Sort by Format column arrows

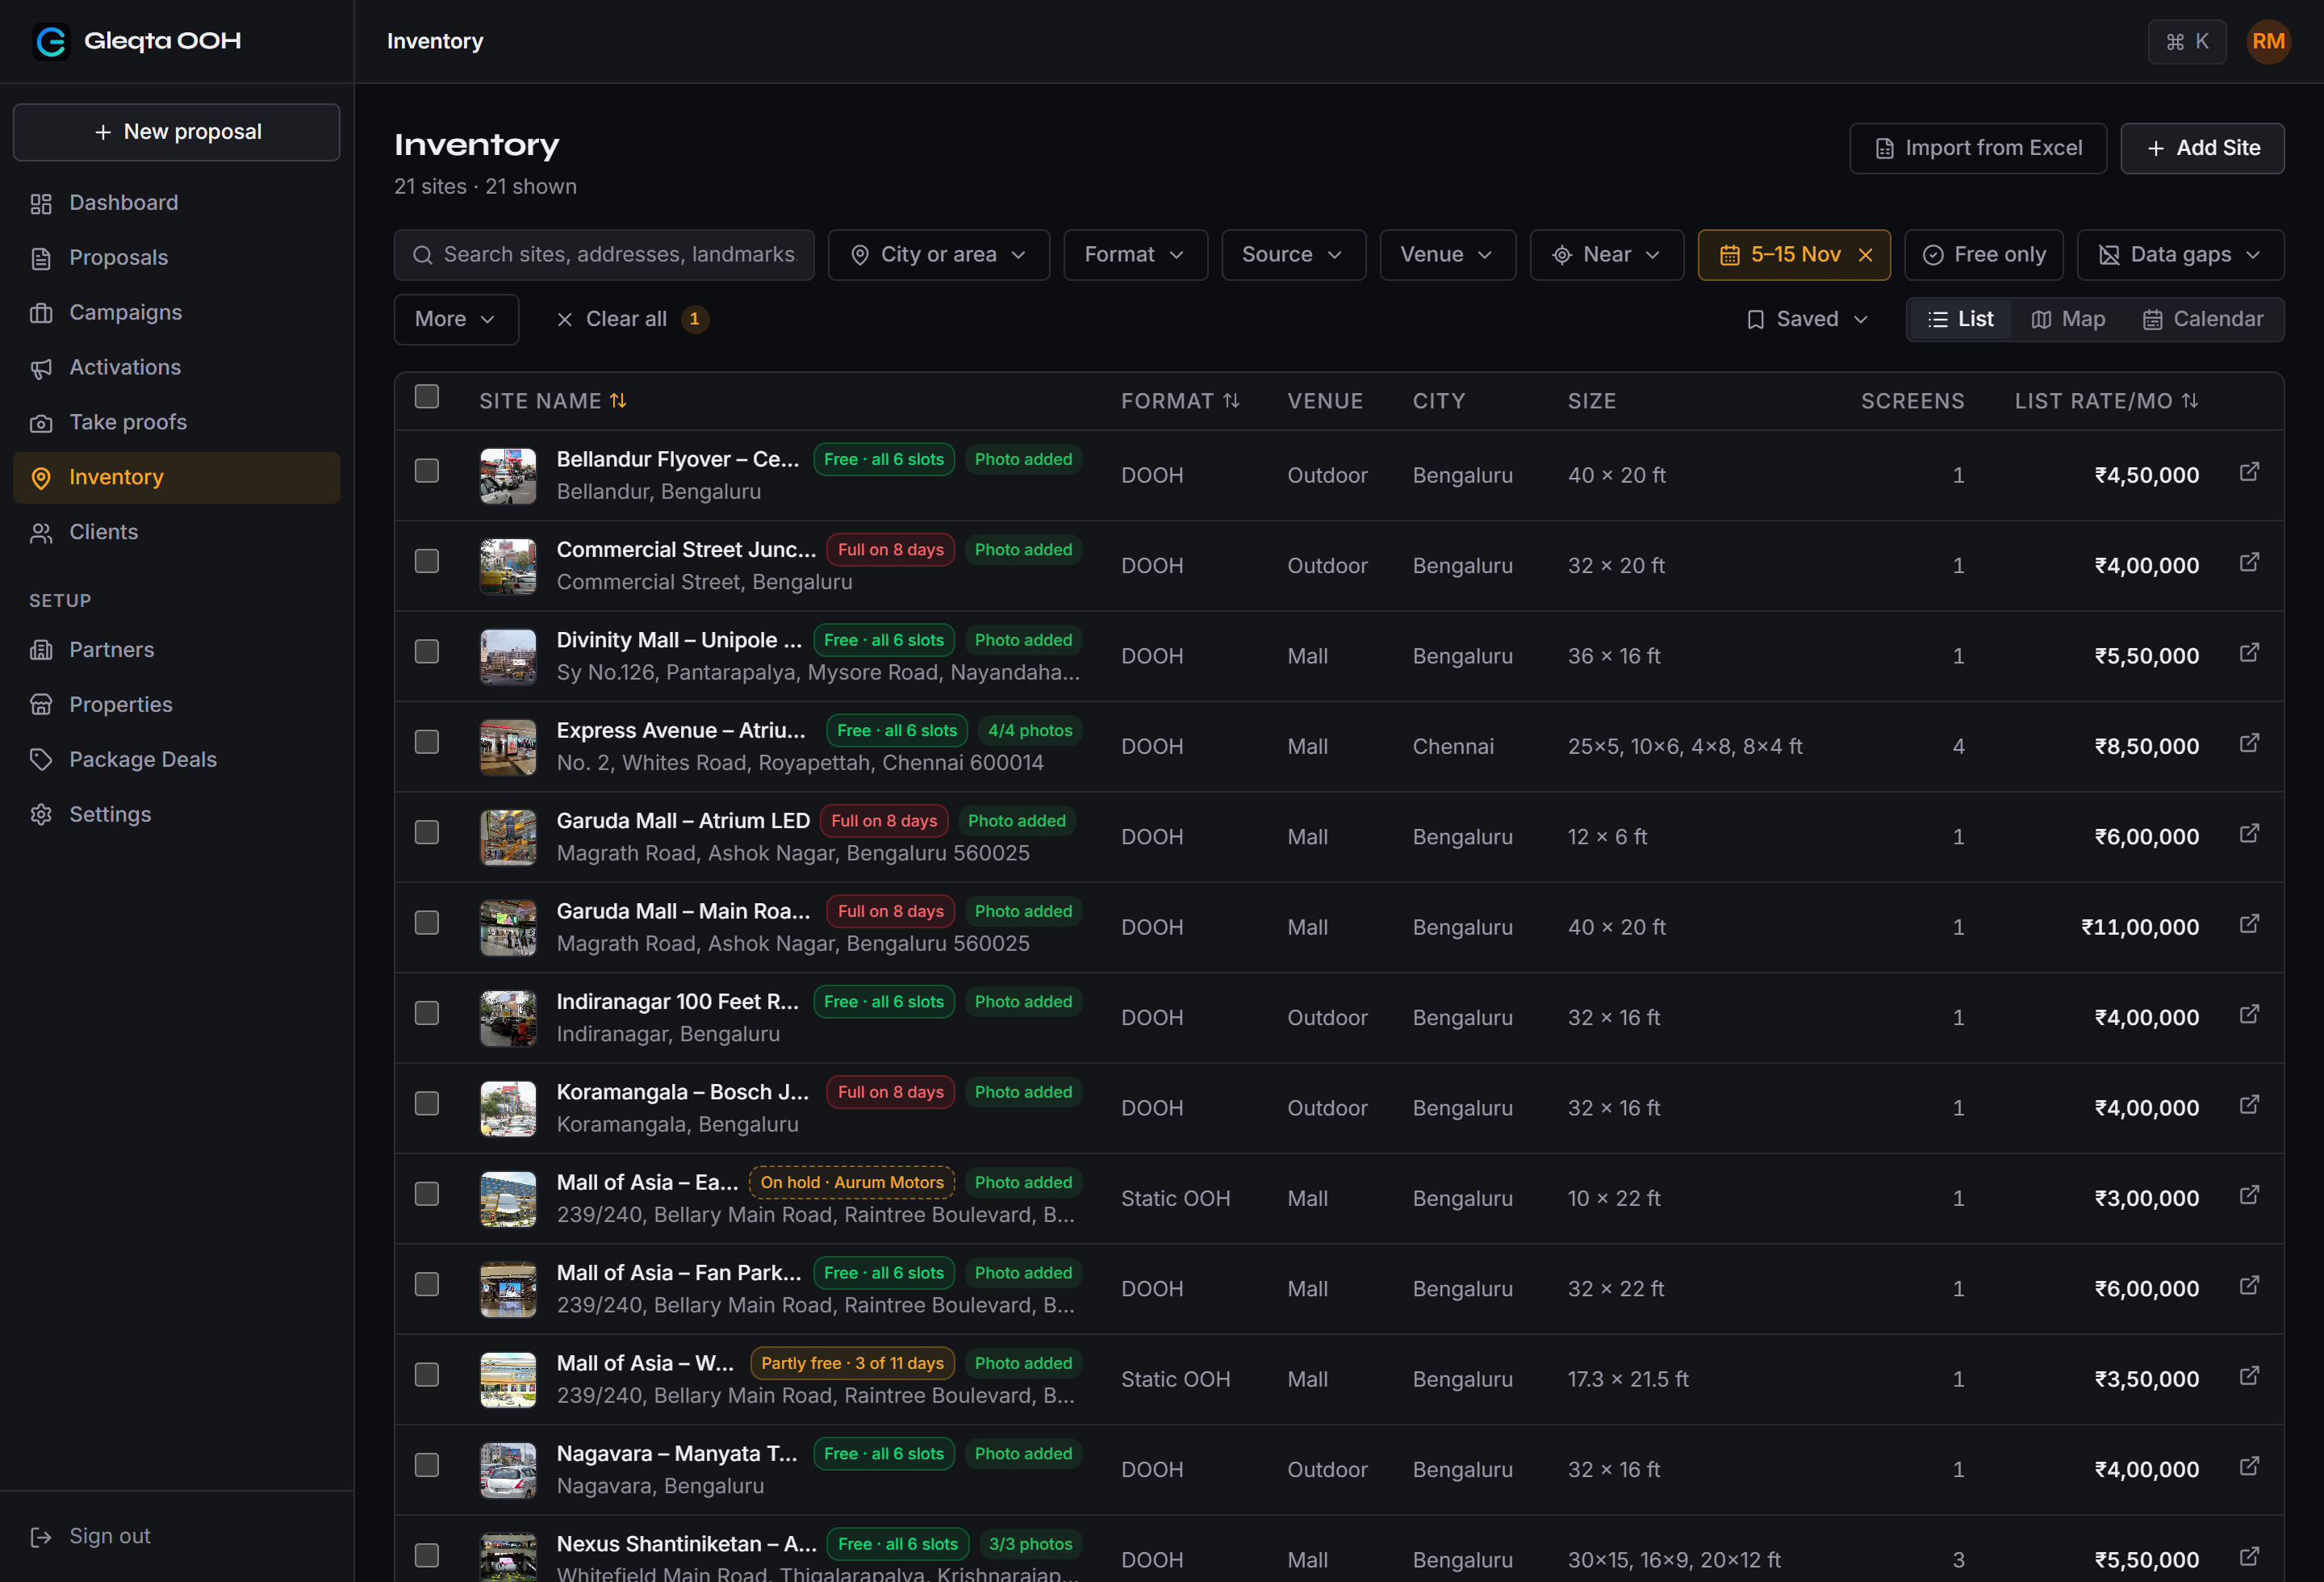coord(1231,401)
